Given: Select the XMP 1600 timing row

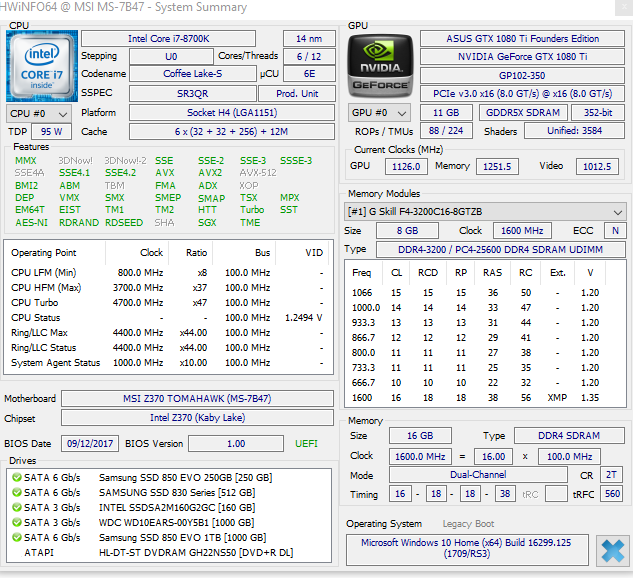Looking at the screenshot, I should tap(484, 398).
